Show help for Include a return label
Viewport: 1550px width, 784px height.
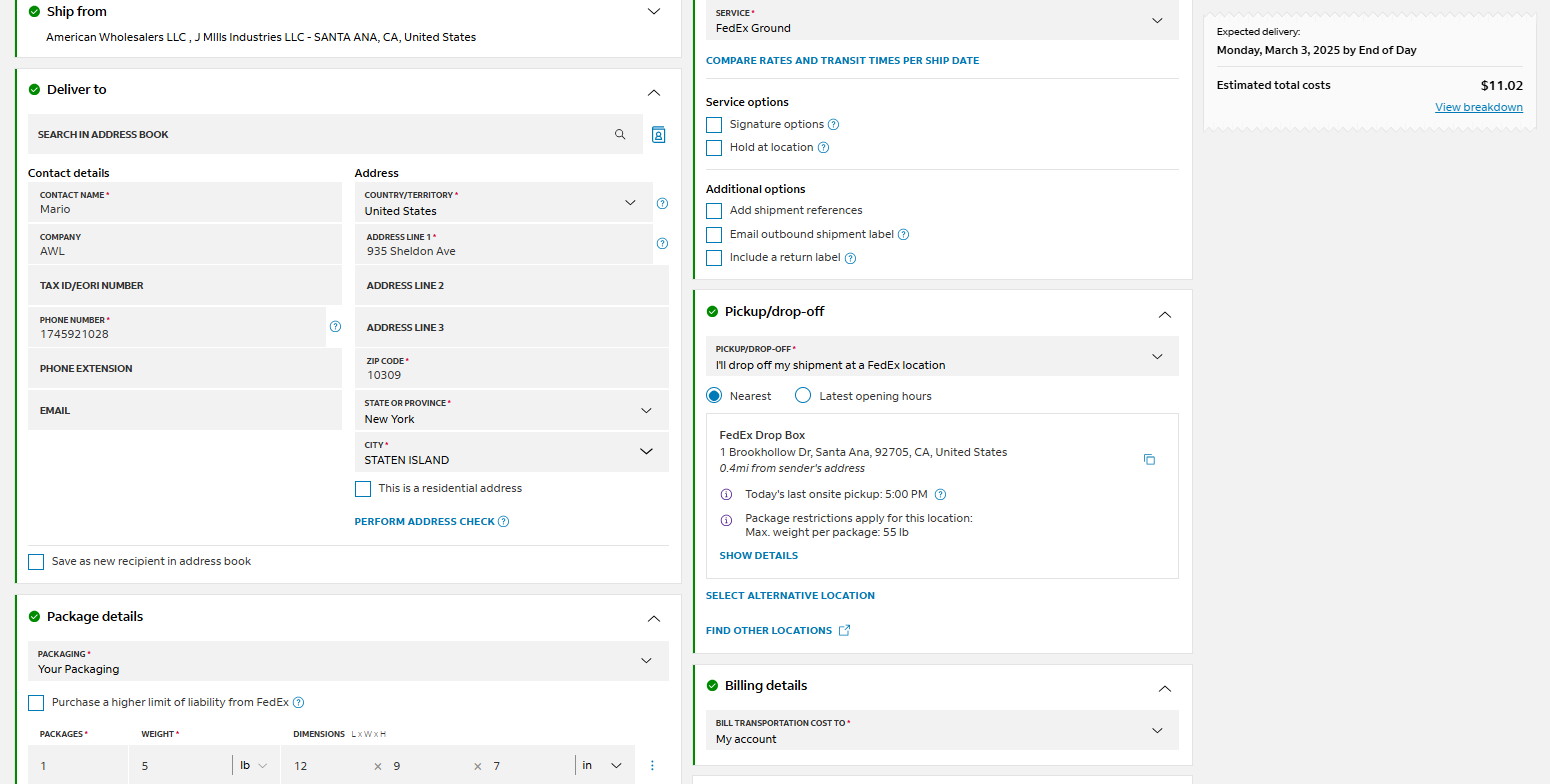tap(850, 258)
